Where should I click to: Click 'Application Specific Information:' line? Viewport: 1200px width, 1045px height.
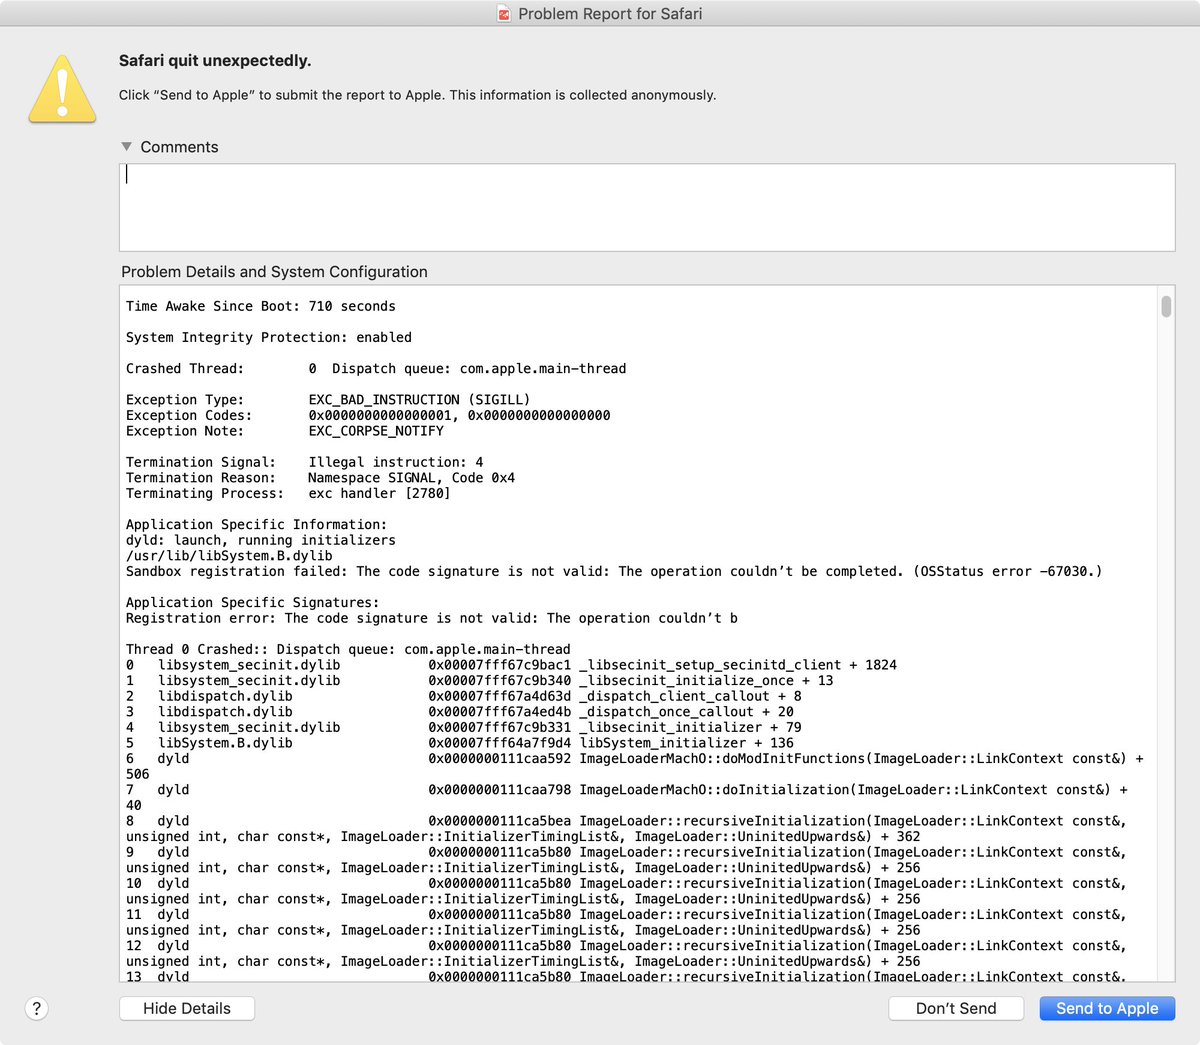pos(256,524)
